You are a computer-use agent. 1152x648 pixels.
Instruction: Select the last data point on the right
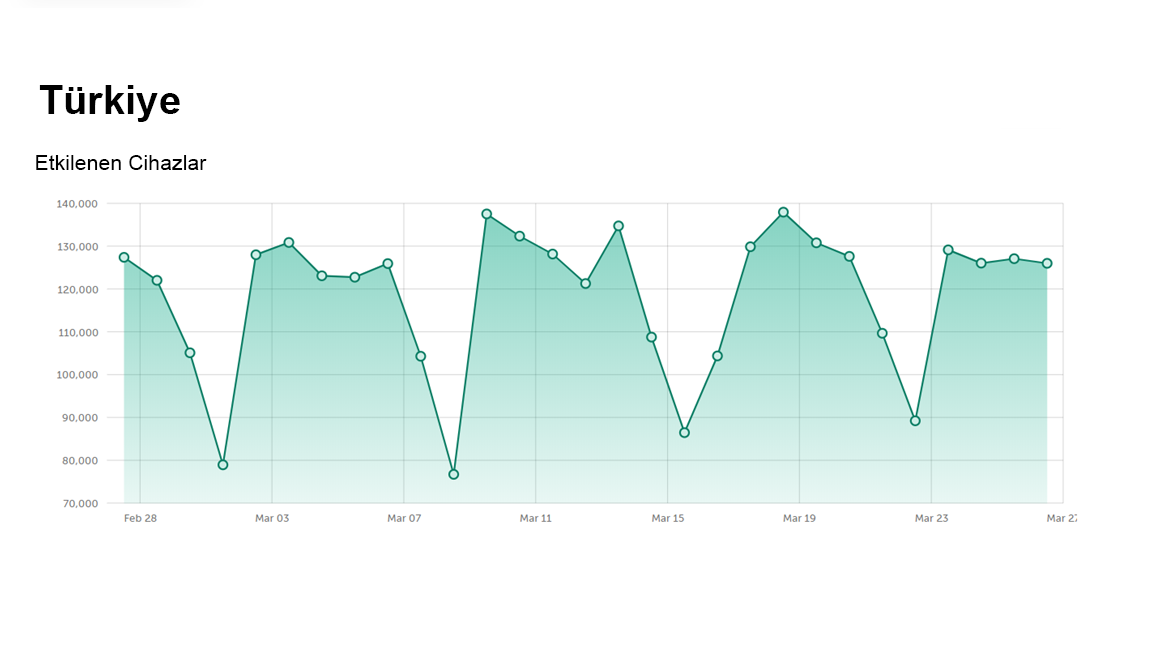click(x=1047, y=263)
